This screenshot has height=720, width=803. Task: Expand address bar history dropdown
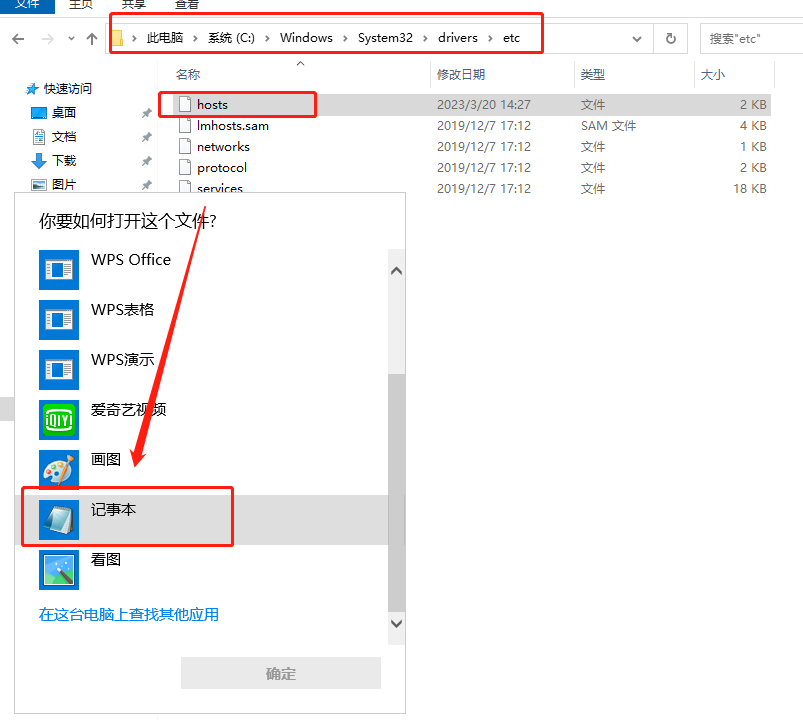coord(637,39)
